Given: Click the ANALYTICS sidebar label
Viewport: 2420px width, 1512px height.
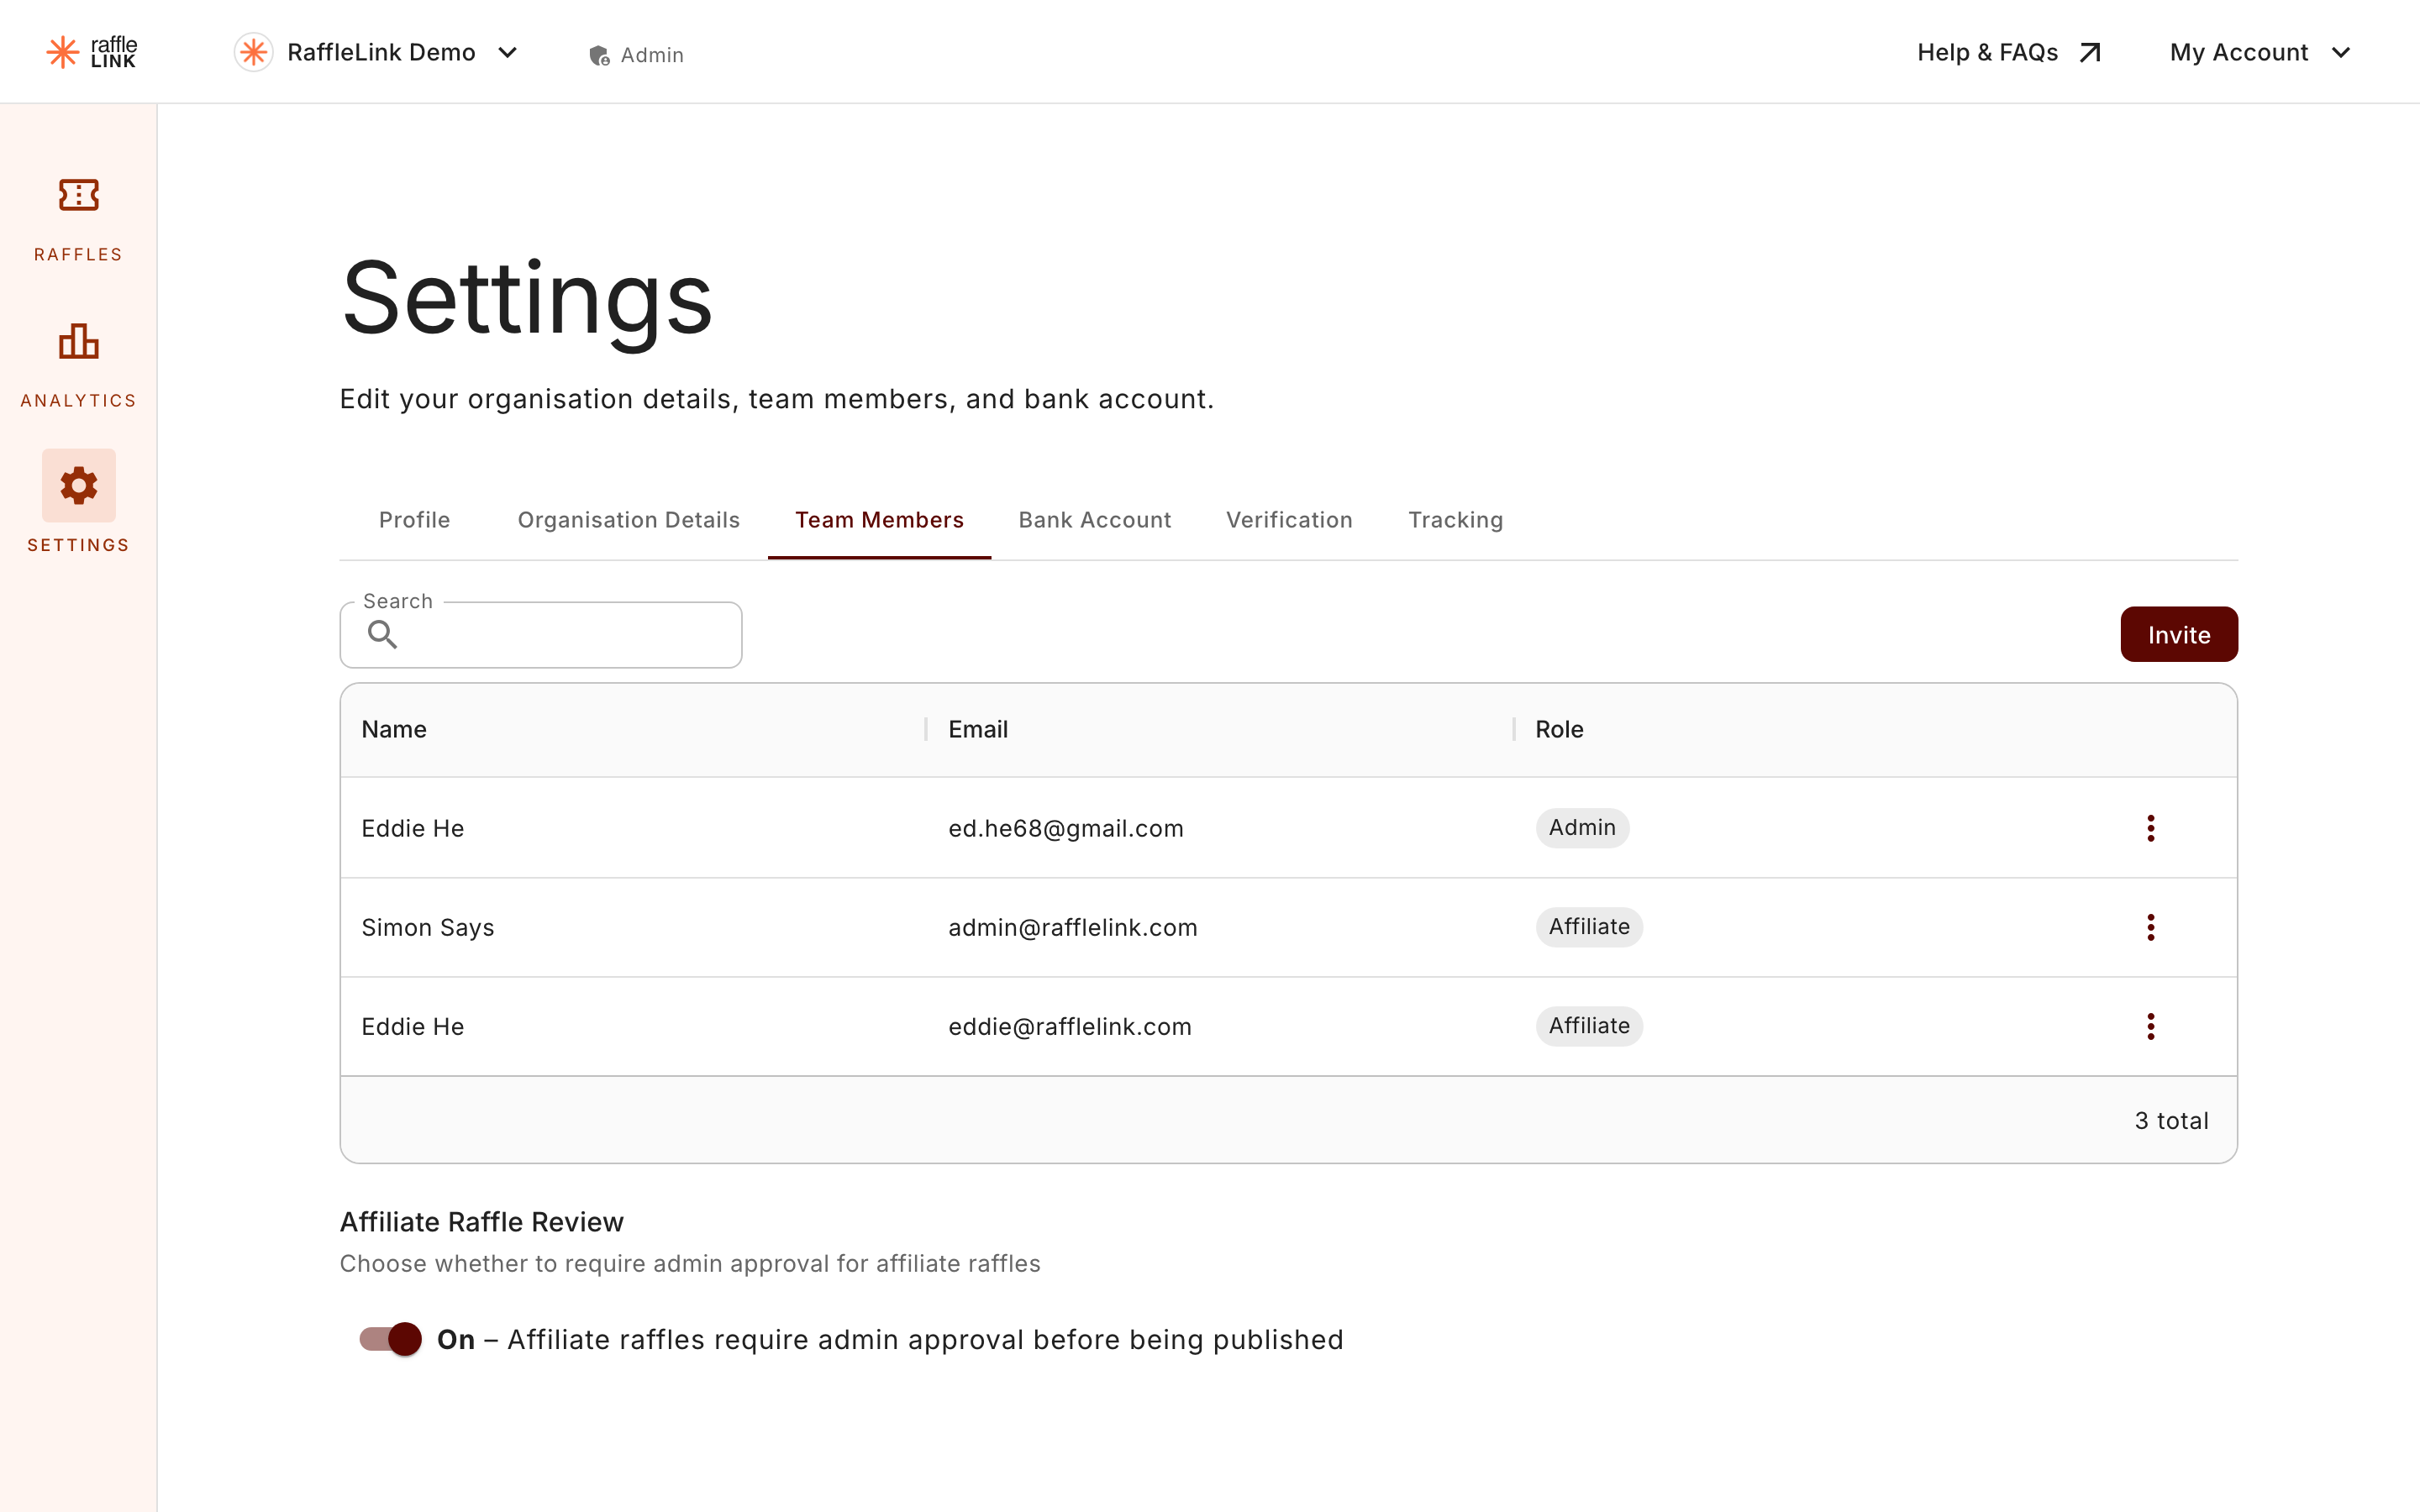Looking at the screenshot, I should [x=78, y=401].
